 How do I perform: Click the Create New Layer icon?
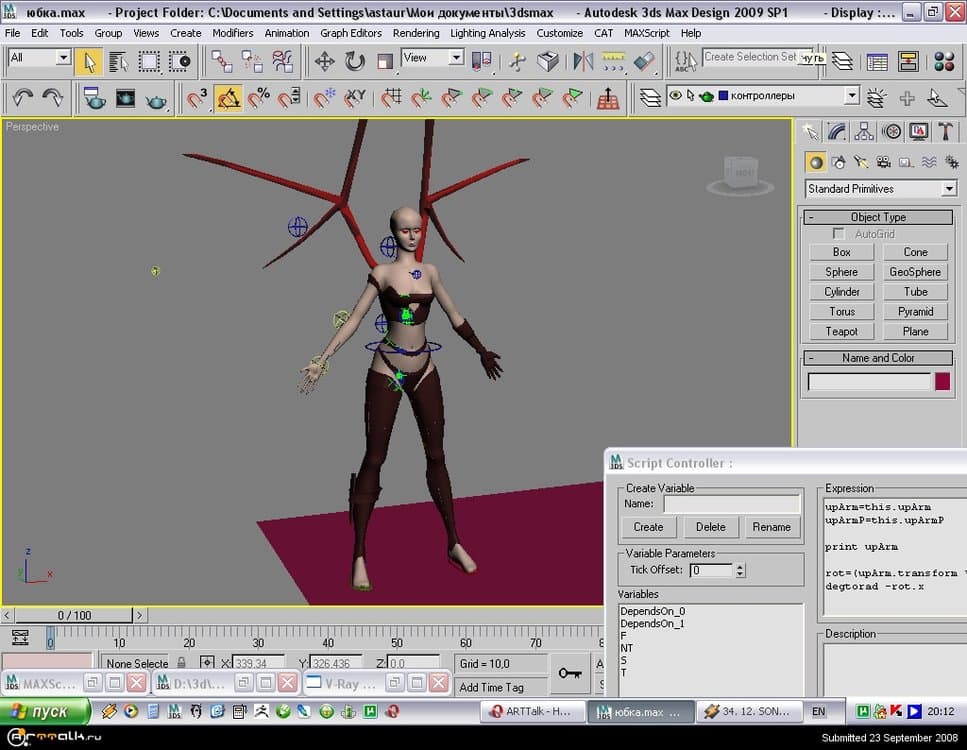coord(876,97)
